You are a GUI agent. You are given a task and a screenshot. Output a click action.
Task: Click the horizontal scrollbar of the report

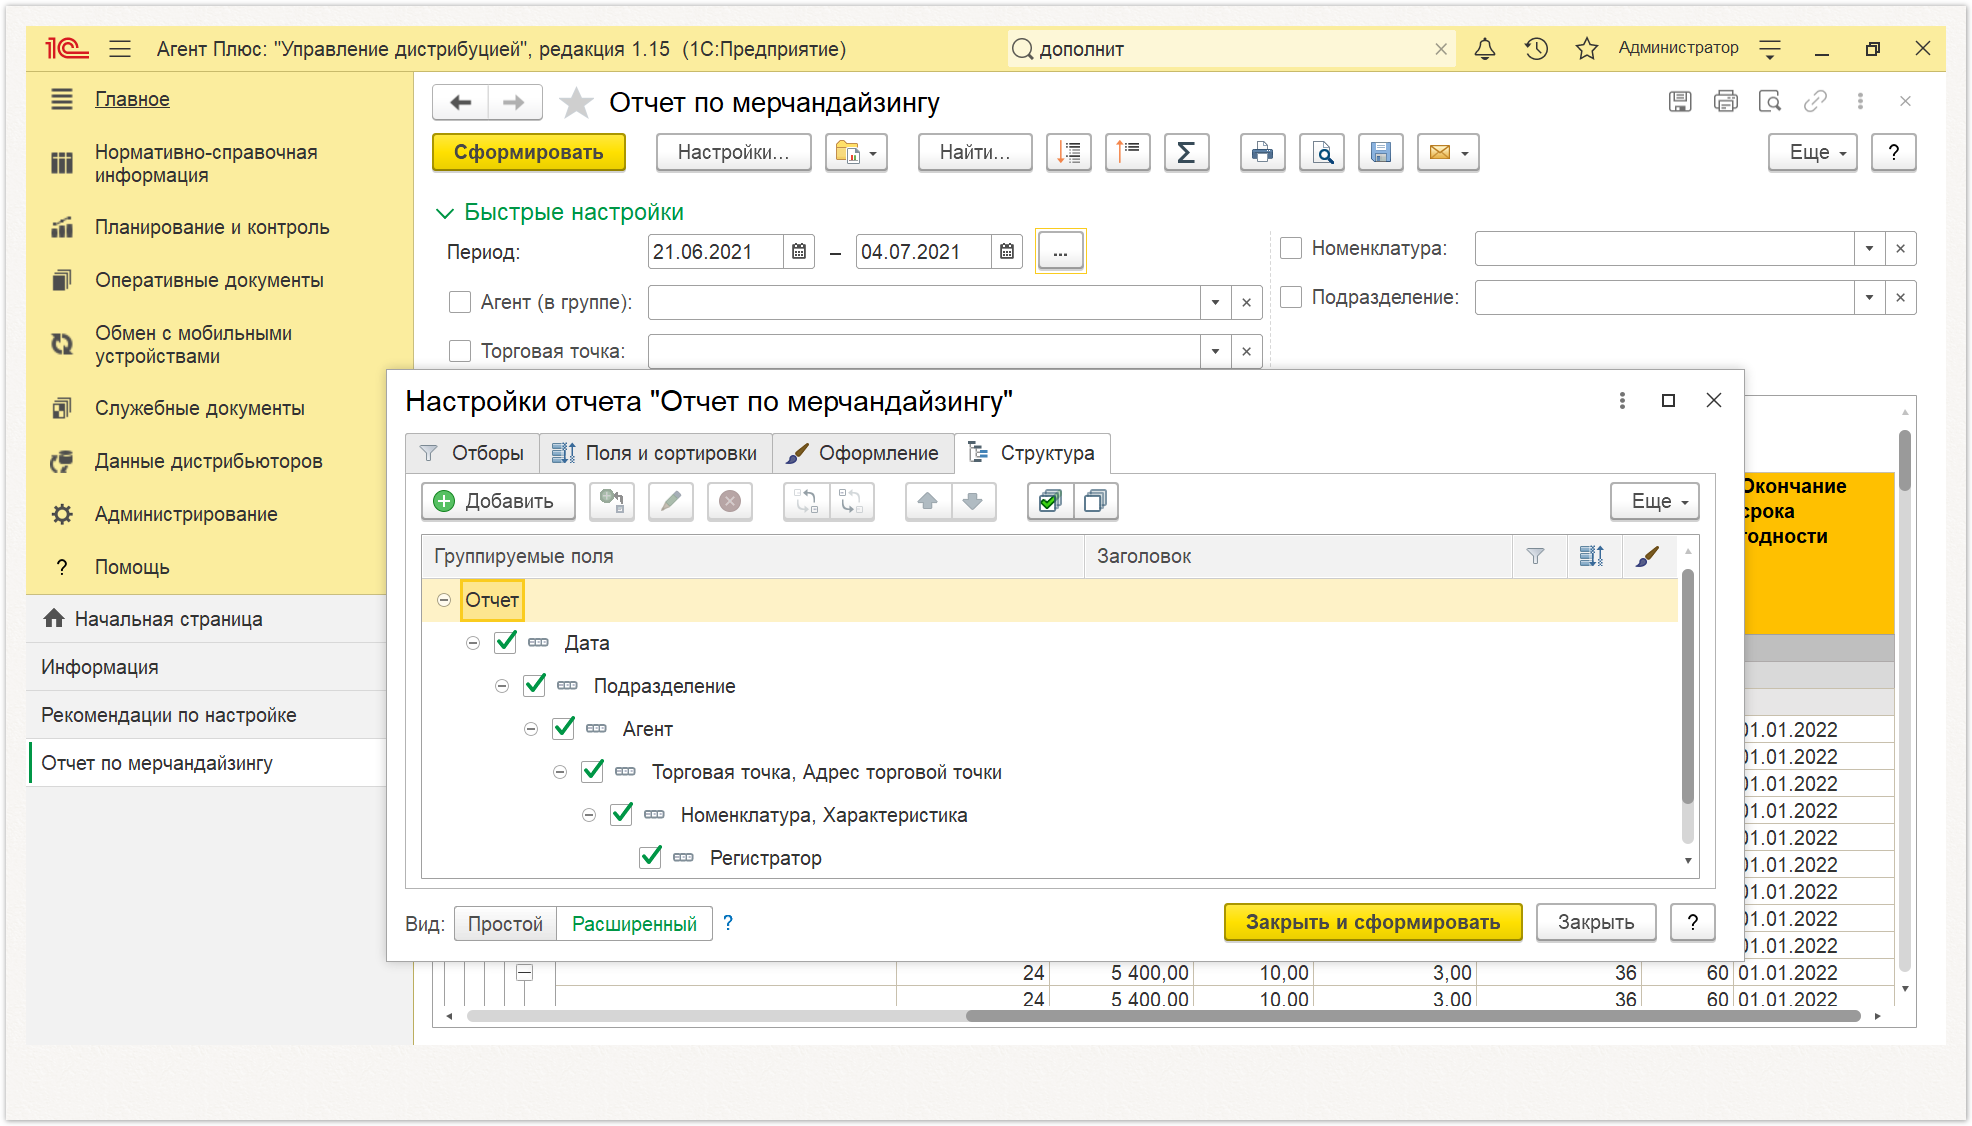click(x=1163, y=1016)
